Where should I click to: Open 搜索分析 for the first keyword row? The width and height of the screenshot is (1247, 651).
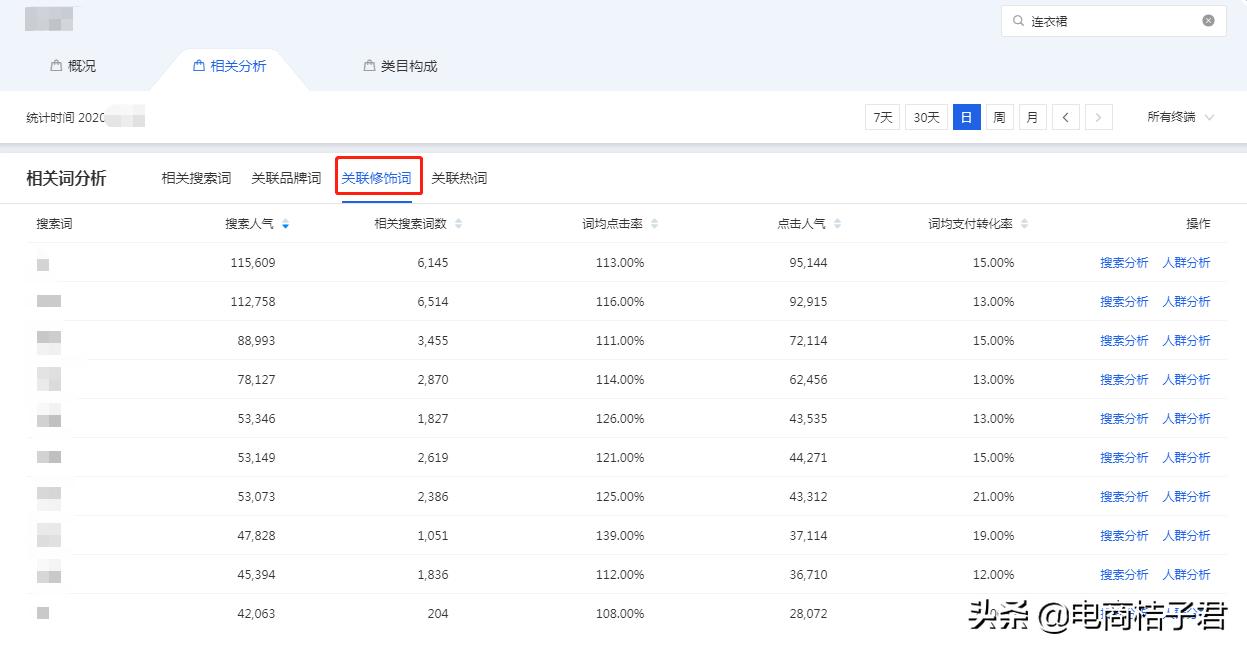pyautogui.click(x=1123, y=262)
